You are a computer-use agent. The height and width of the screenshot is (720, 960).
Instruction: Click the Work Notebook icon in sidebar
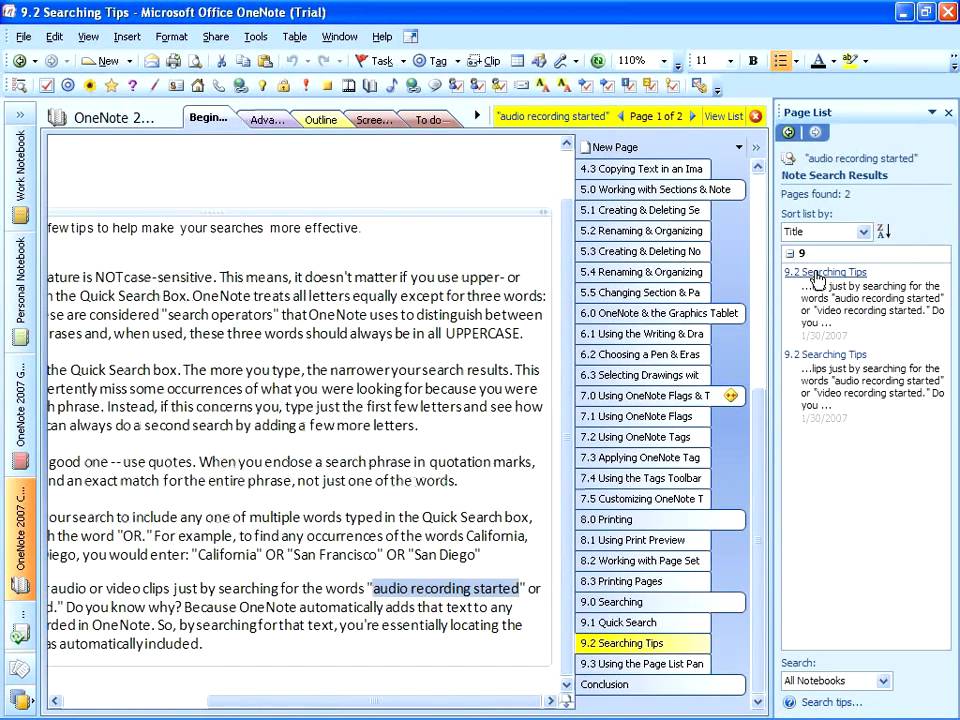pyautogui.click(x=20, y=216)
